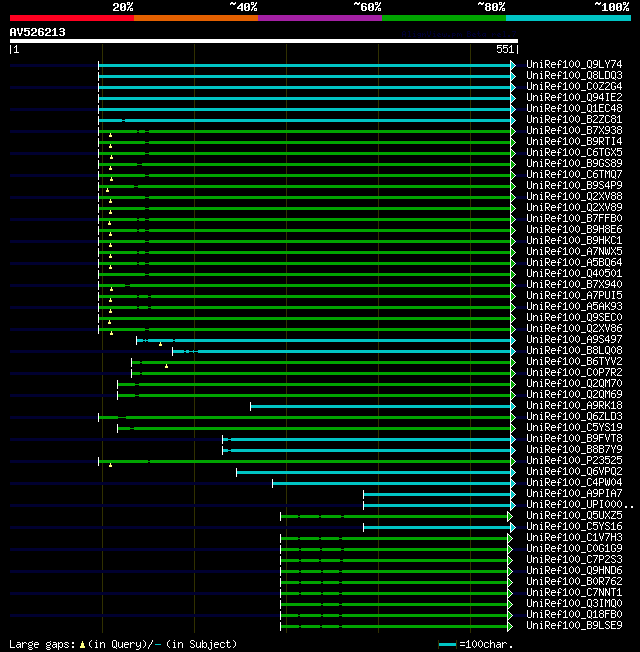Select UniRef100_Q2QM70 label
Screen dimensions: 640x652
coord(574,383)
